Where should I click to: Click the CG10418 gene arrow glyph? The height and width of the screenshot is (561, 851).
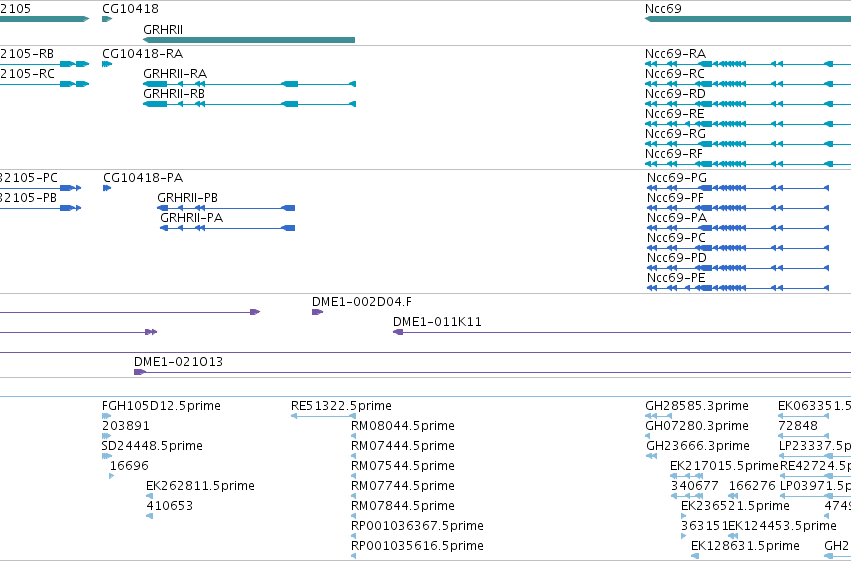(107, 19)
